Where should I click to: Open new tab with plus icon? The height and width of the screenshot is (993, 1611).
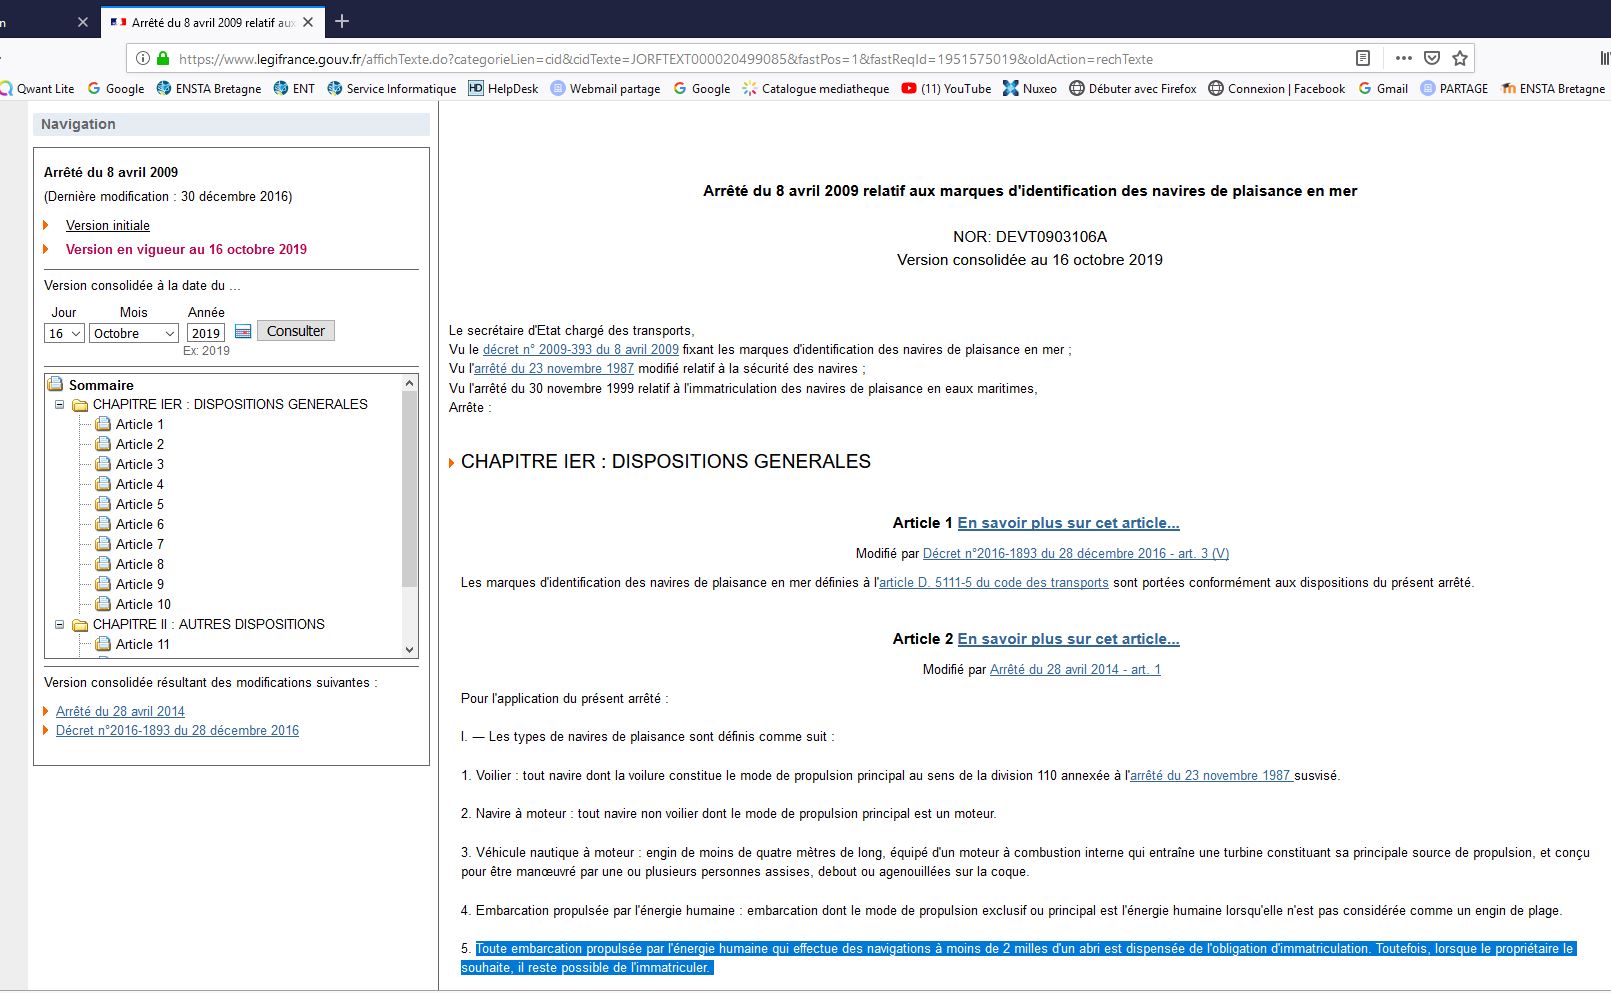pos(342,21)
